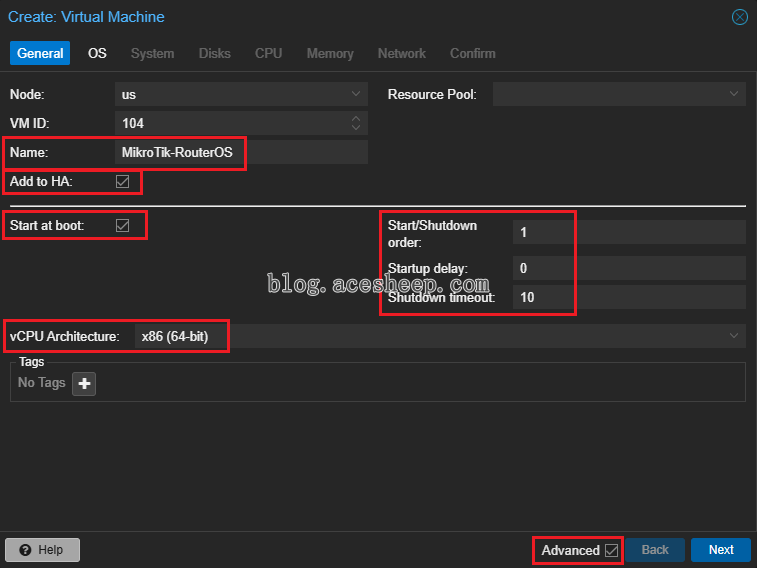Select the General tab

tap(40, 53)
